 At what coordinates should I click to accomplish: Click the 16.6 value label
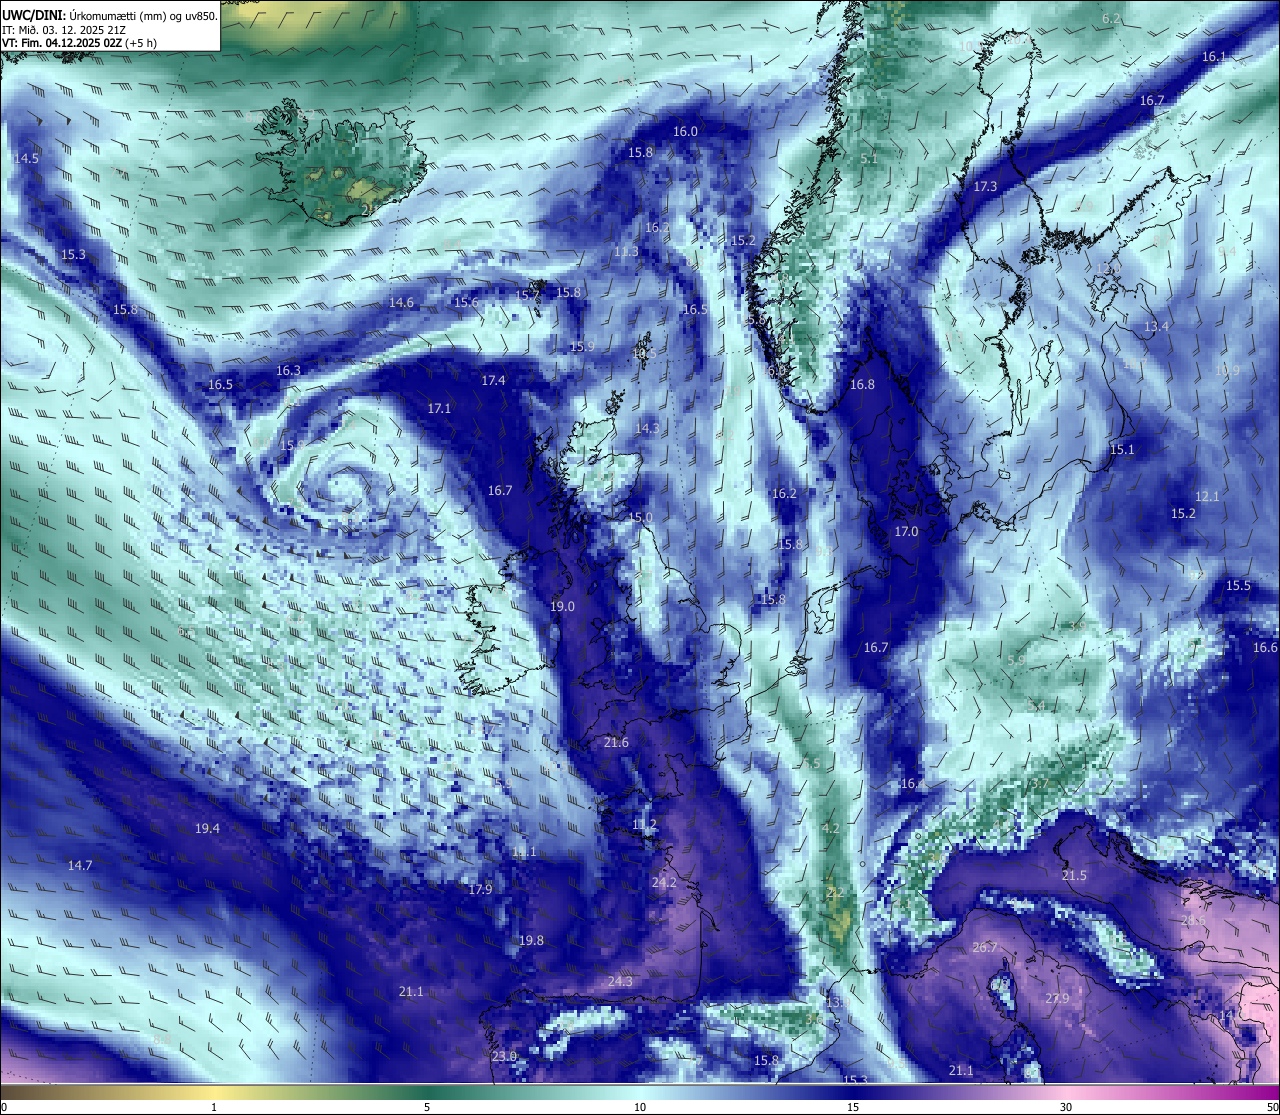click(1265, 647)
